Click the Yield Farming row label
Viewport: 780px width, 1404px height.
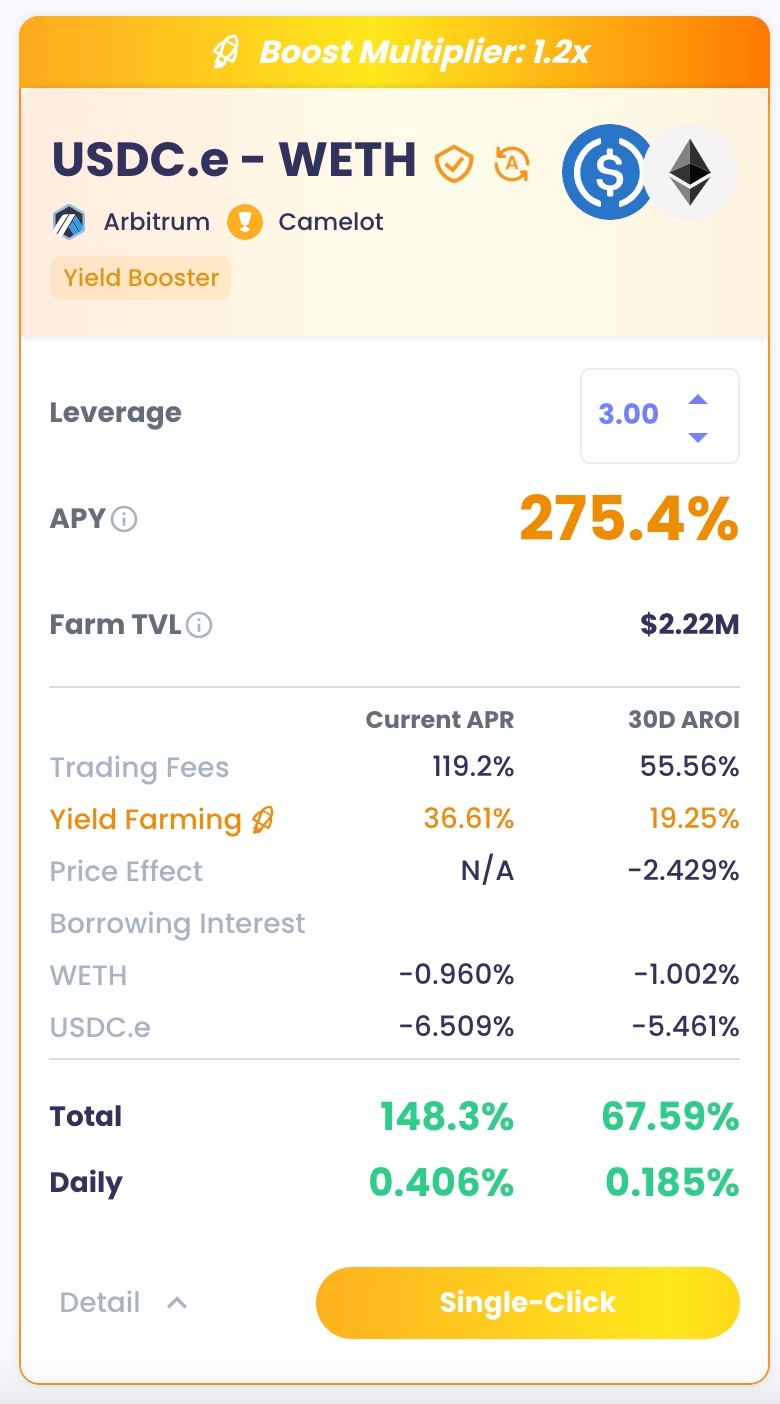tap(146, 820)
